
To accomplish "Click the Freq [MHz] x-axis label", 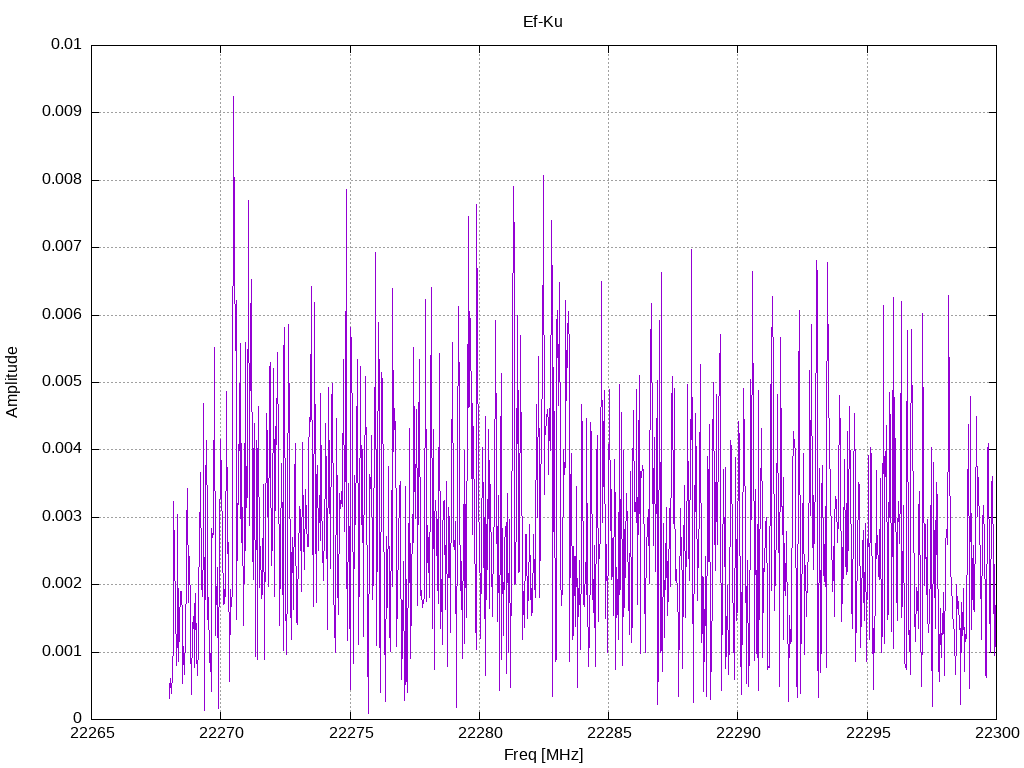I will click(543, 755).
